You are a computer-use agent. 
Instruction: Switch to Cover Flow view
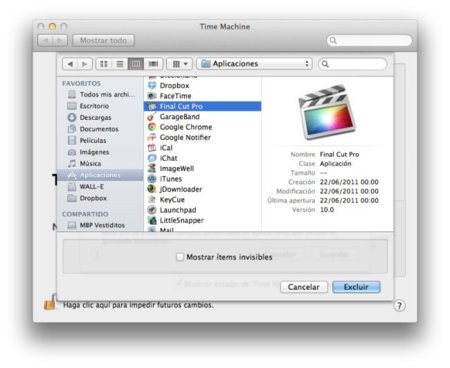(153, 64)
